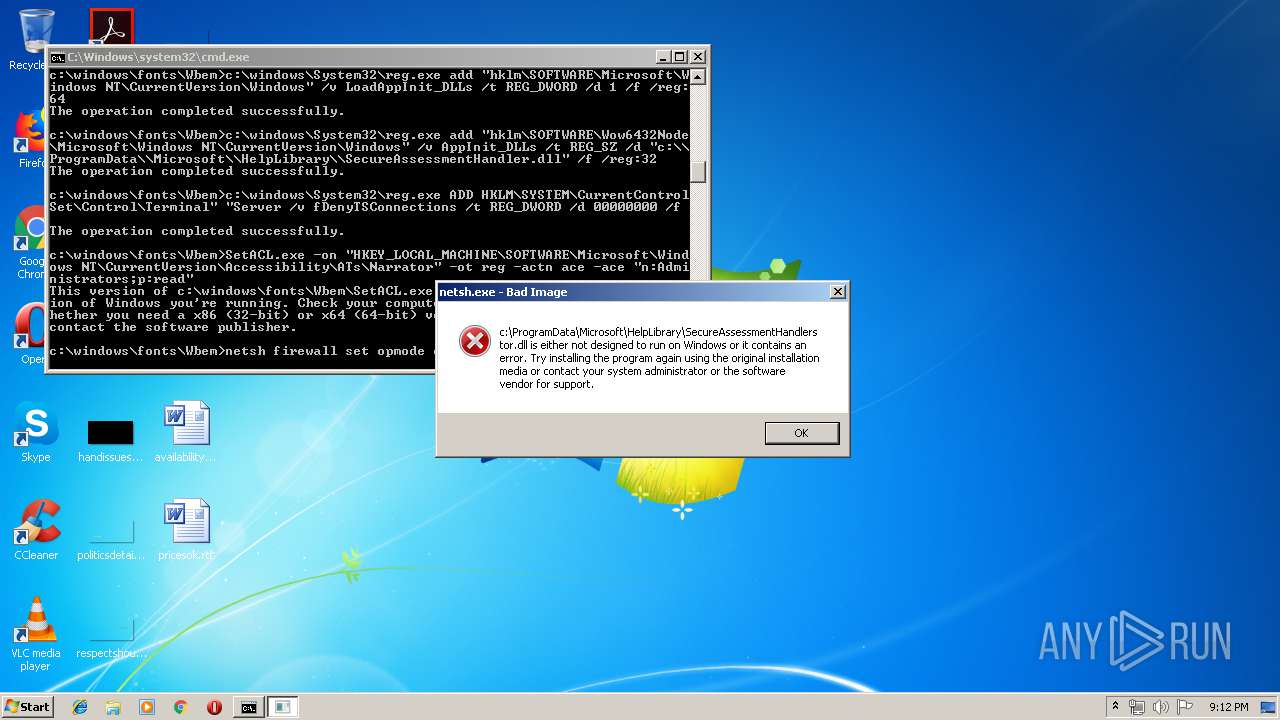Click the dialog error message text

[x=659, y=358]
